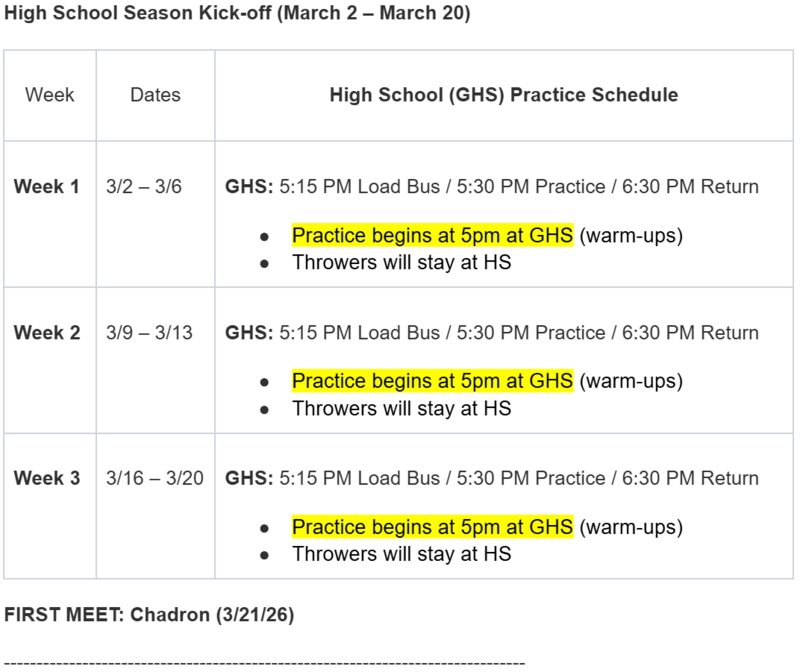Click the High School Season Kick-off heading
The height and width of the screenshot is (672, 800).
[238, 16]
